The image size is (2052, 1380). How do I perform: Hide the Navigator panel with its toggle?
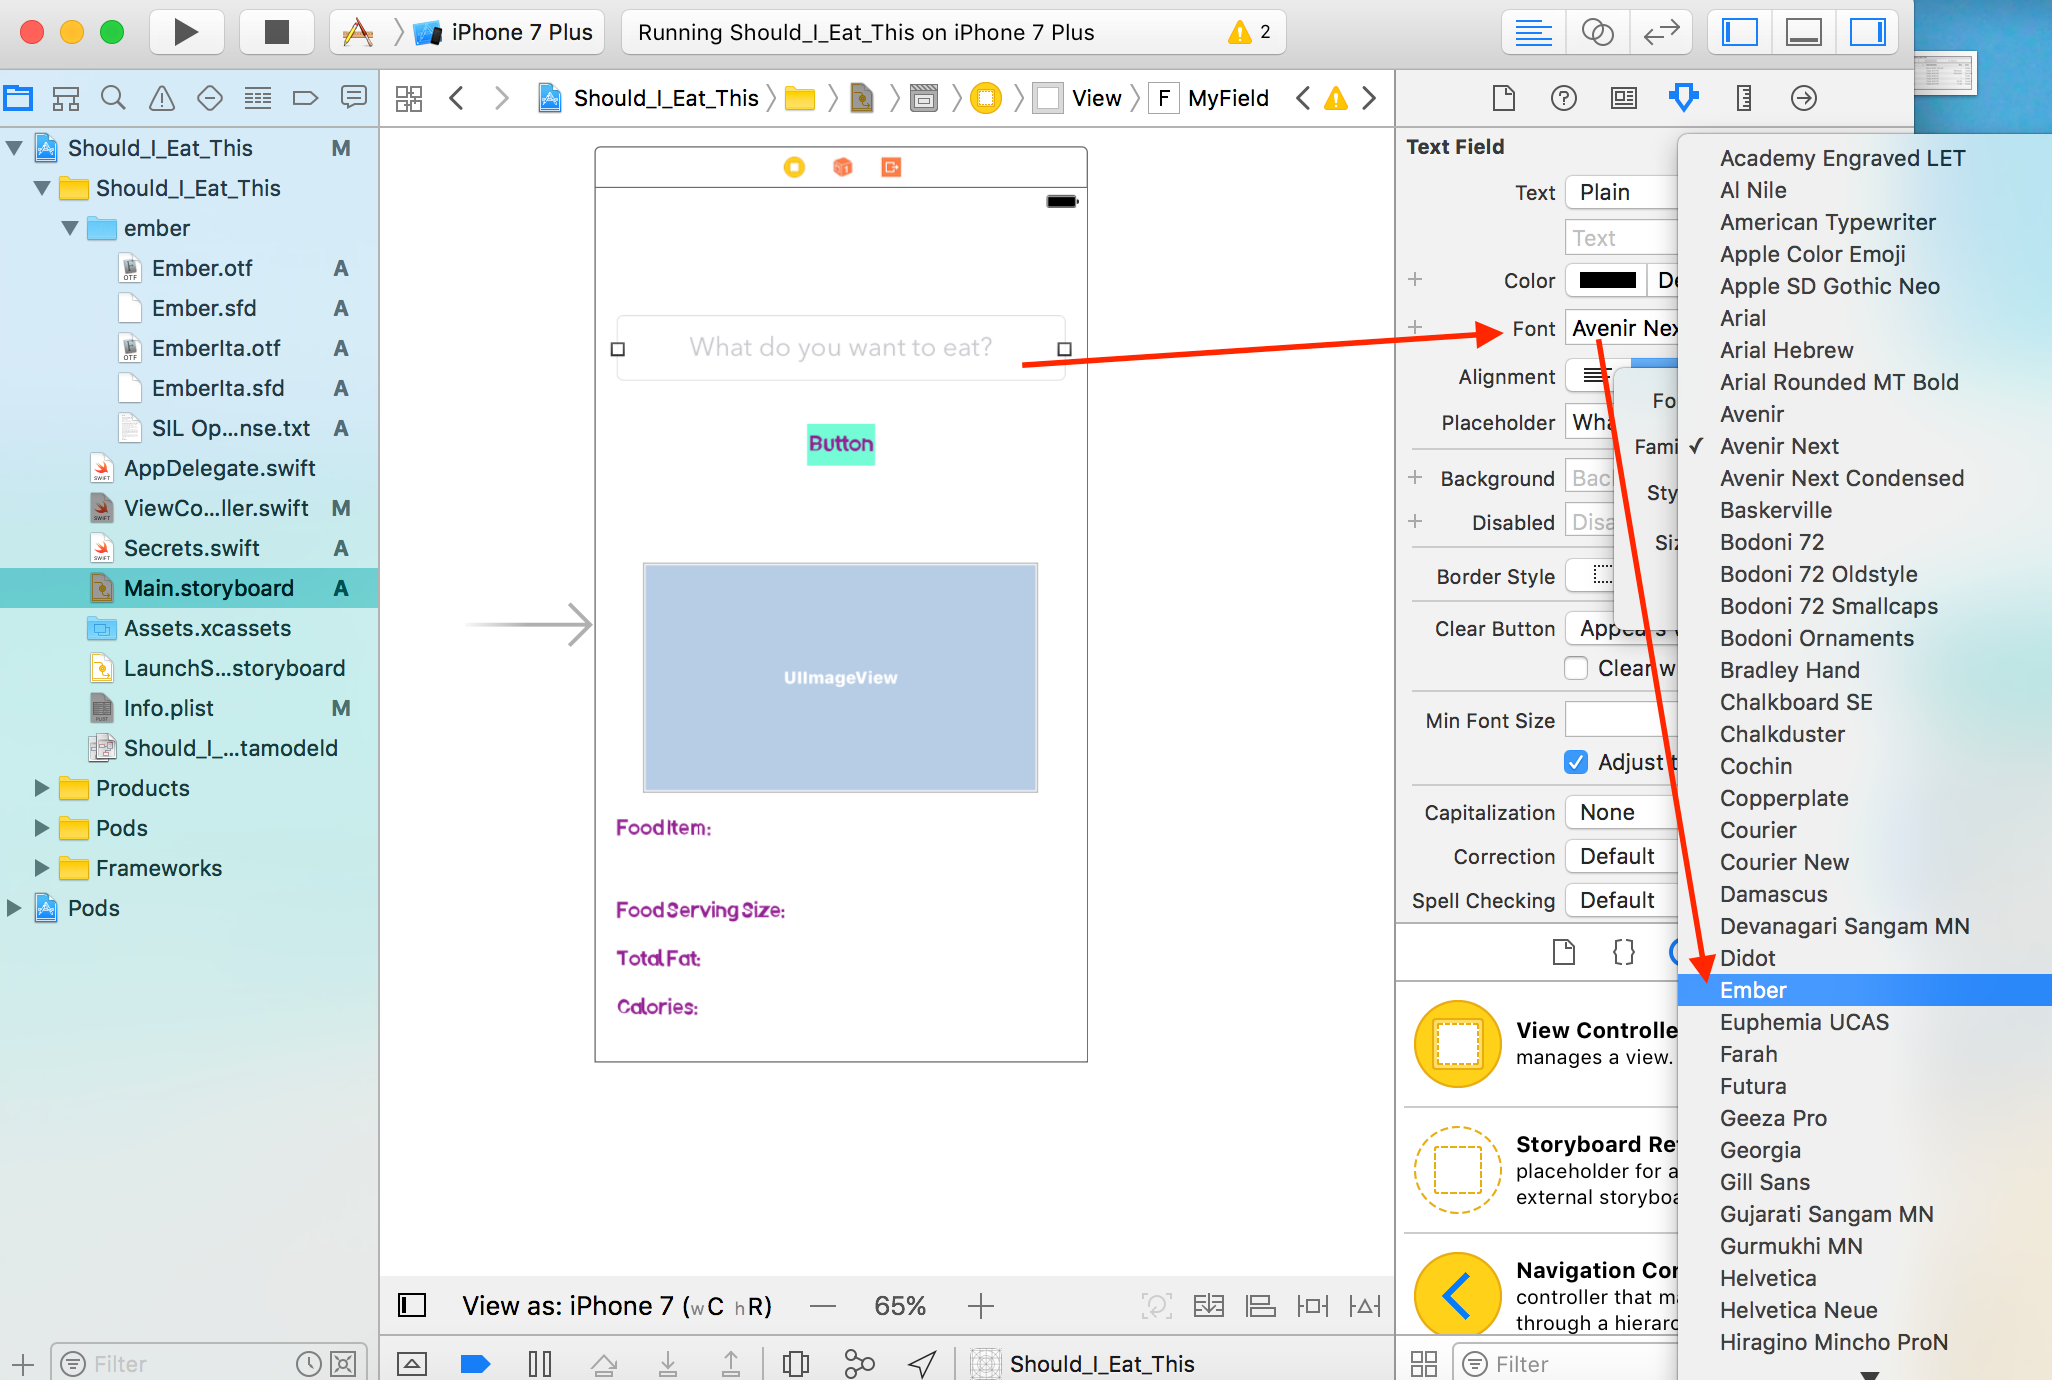pyautogui.click(x=1738, y=31)
